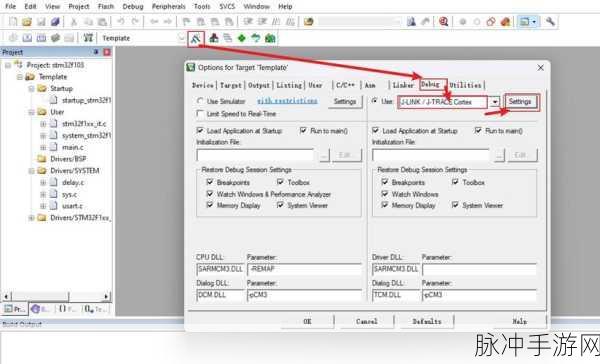This screenshot has width=600, height=364.
Task: Click the green diamond Manage Run-Time Environment icon
Action: pos(241,38)
